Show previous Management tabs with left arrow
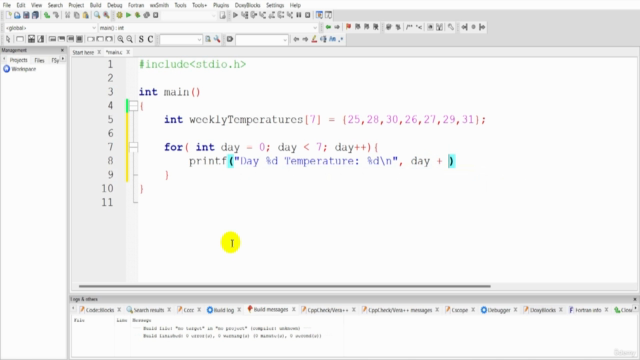This screenshot has width=640, height=360. tap(4, 60)
